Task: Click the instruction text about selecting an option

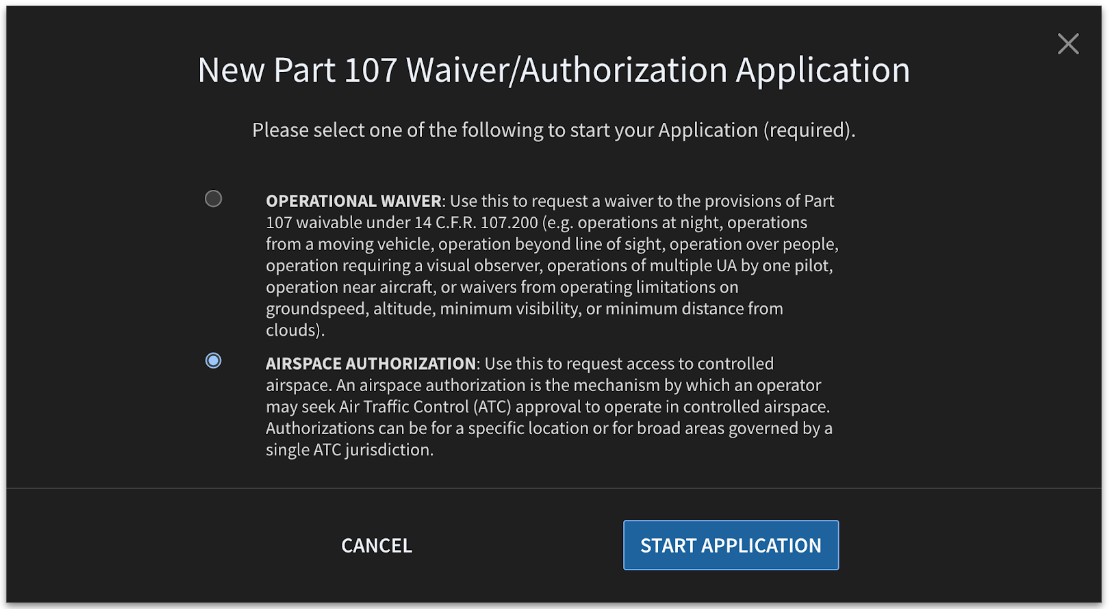Action: click(x=555, y=130)
